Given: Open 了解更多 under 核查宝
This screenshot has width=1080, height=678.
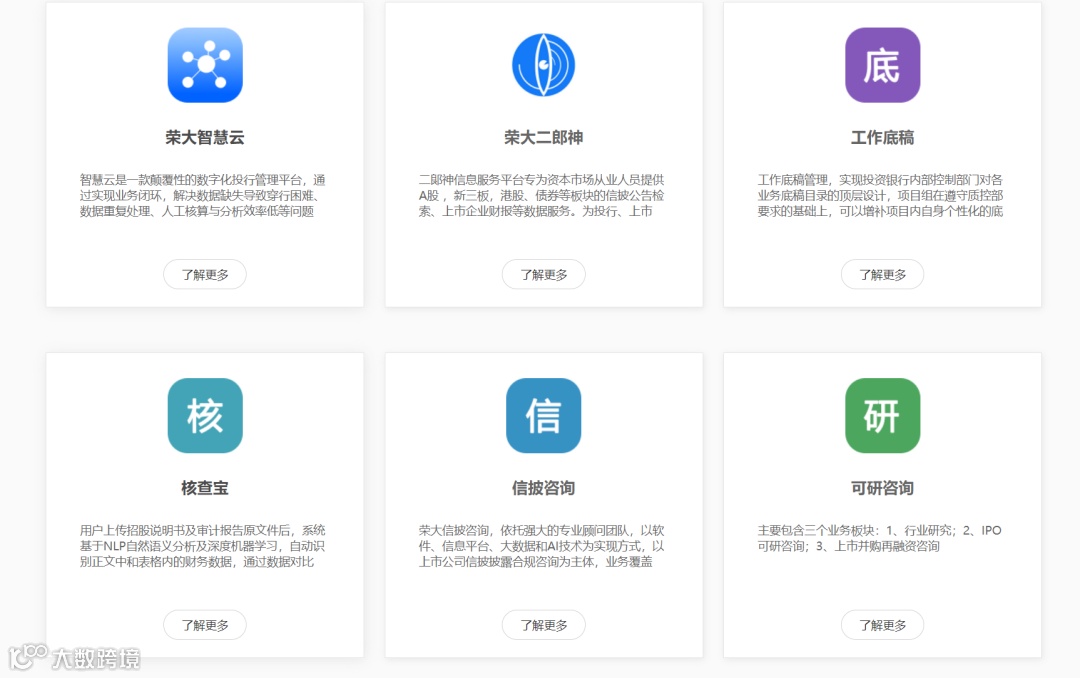Looking at the screenshot, I should click(x=205, y=625).
